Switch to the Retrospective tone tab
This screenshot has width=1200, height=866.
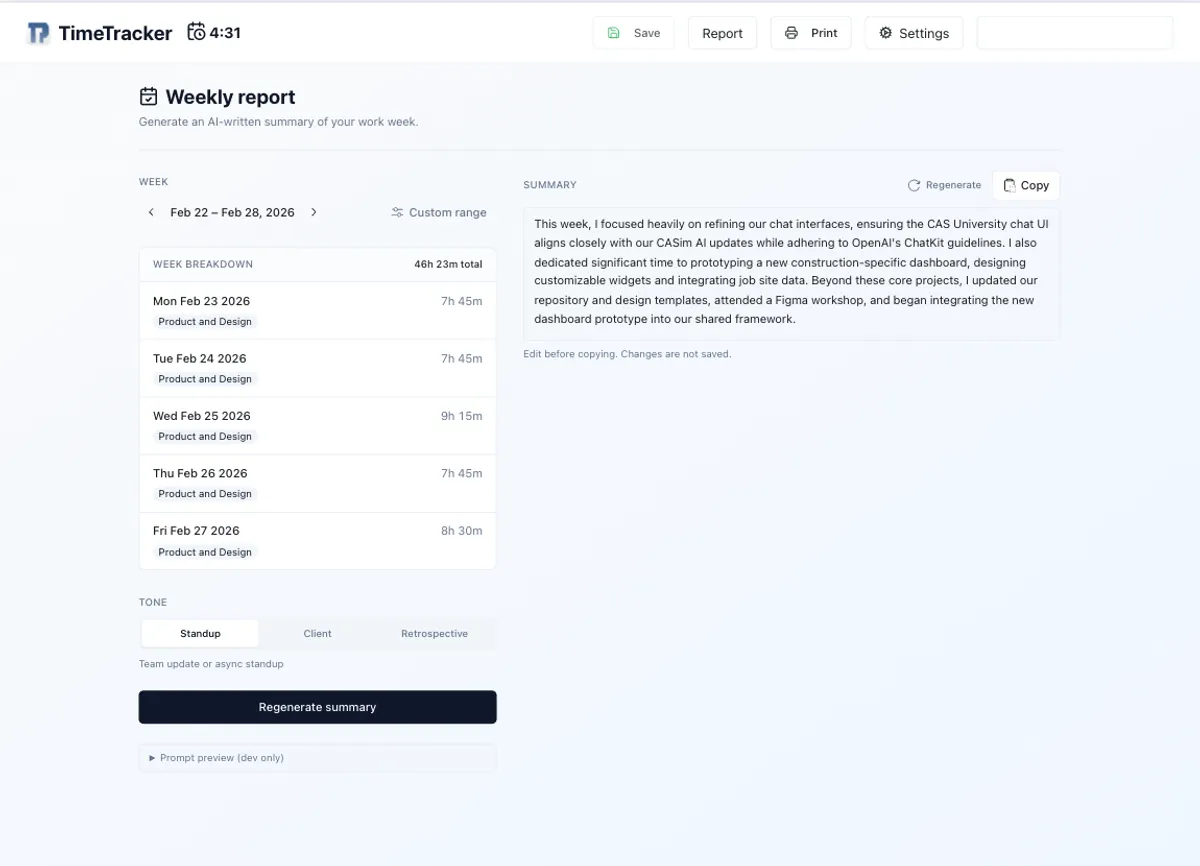(x=434, y=633)
